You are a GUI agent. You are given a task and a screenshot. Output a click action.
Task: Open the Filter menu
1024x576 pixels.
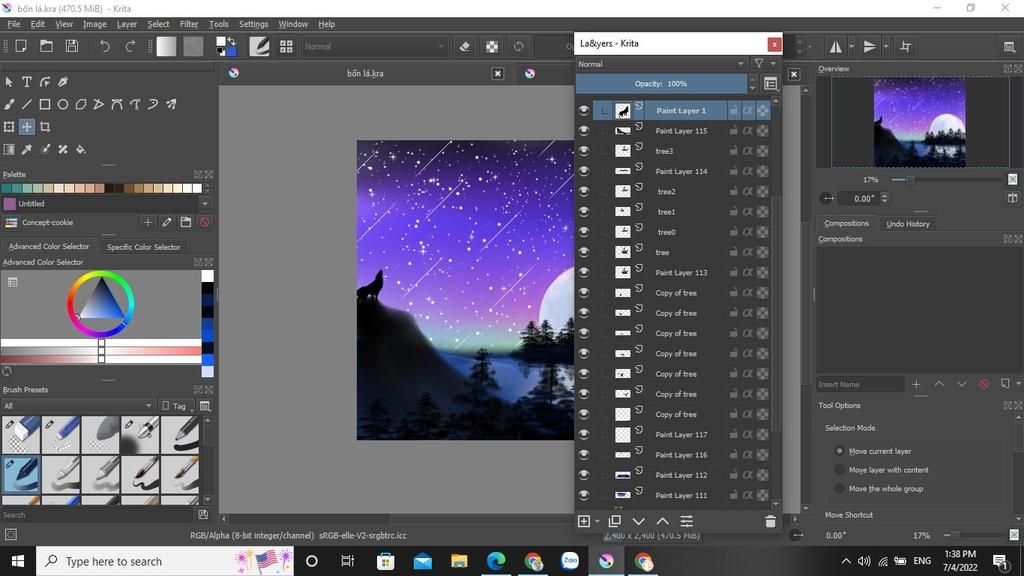tap(189, 24)
